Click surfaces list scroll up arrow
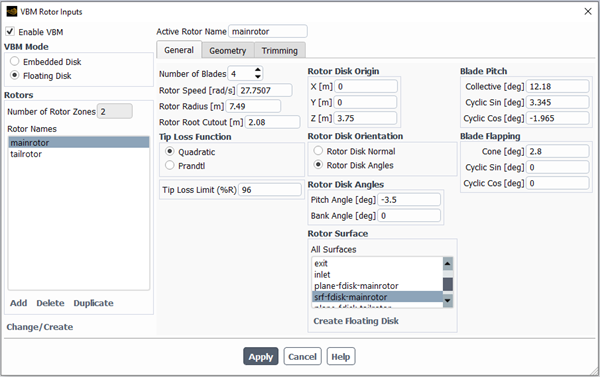Screen dimensions: 600x377 pos(448,263)
